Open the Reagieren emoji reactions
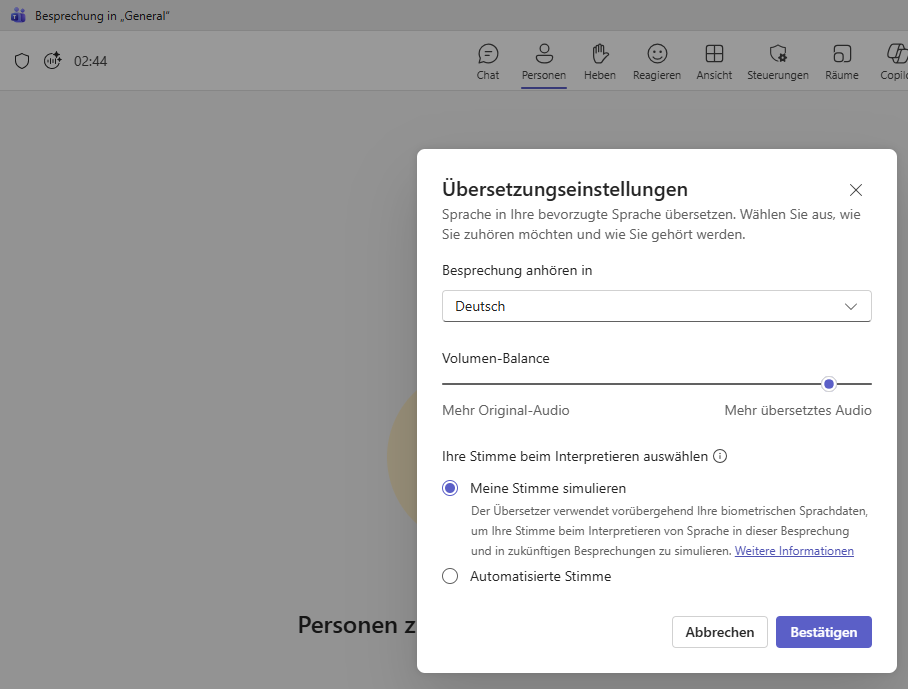This screenshot has height=689, width=908. pos(657,61)
